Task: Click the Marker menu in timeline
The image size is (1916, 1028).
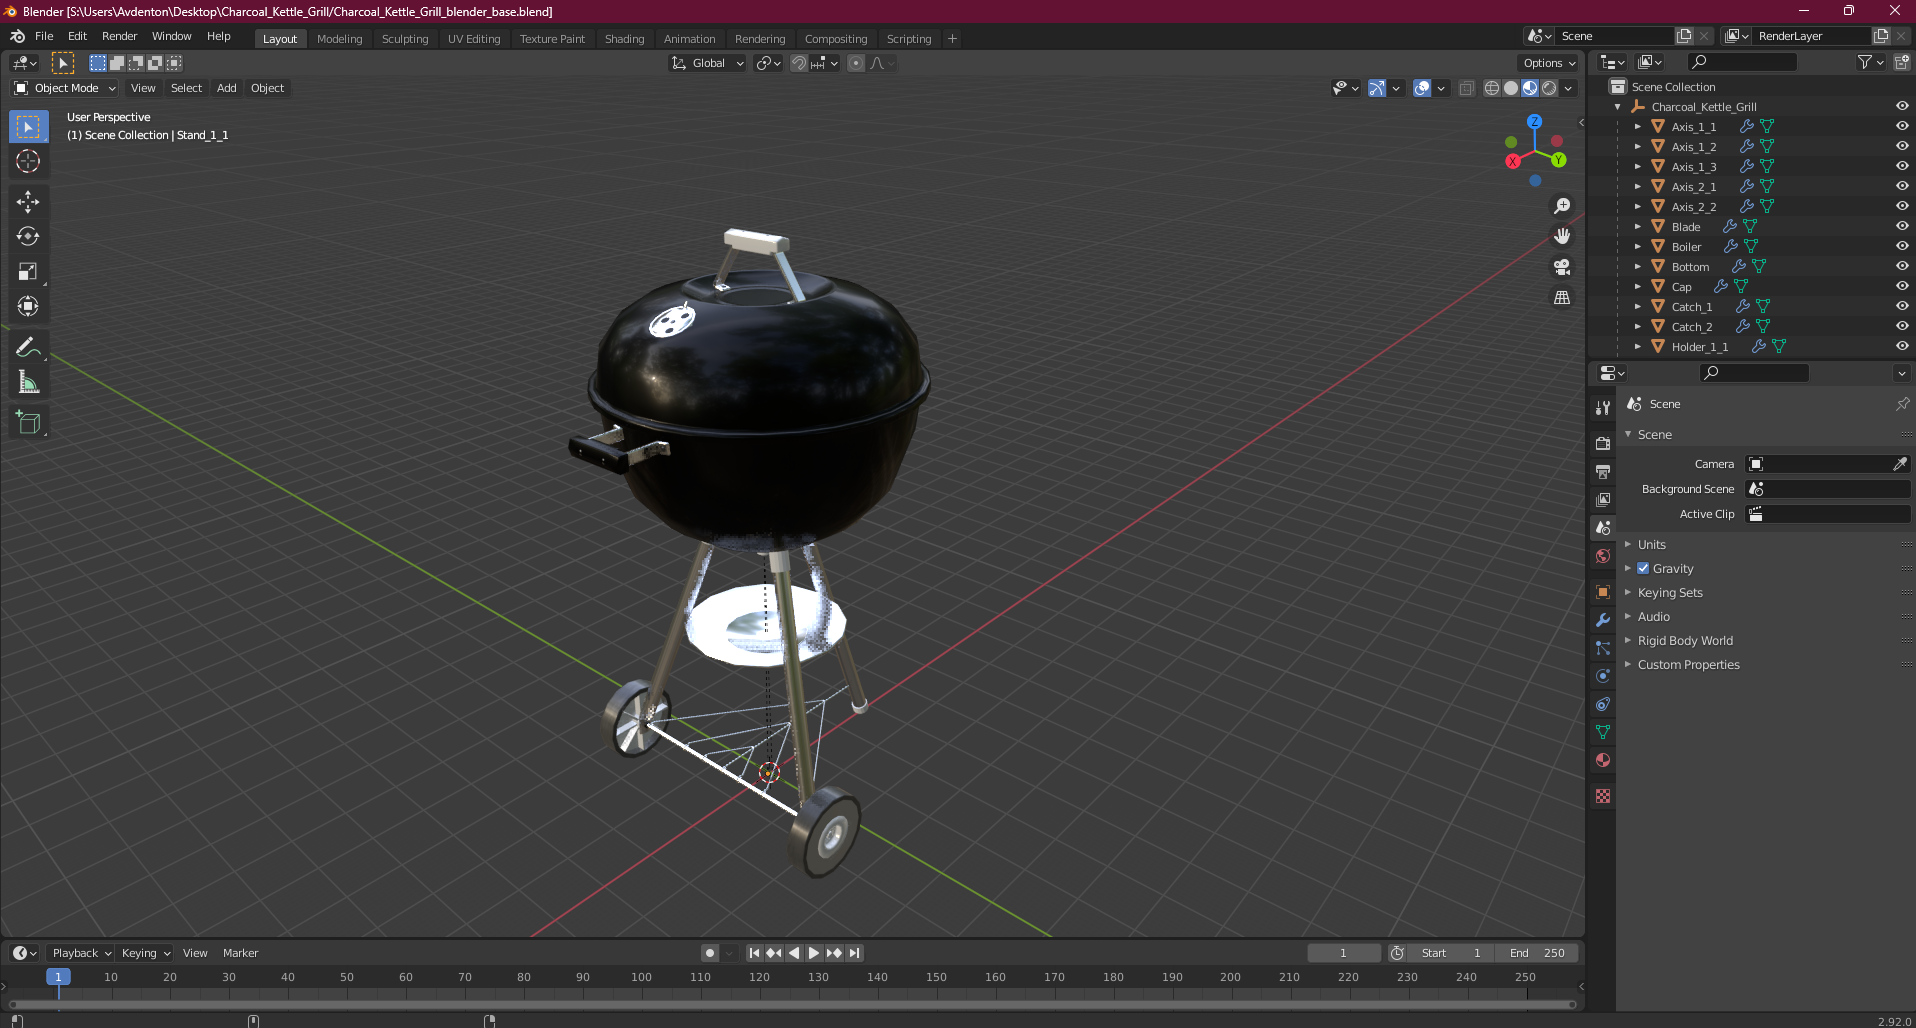Action: [x=240, y=953]
